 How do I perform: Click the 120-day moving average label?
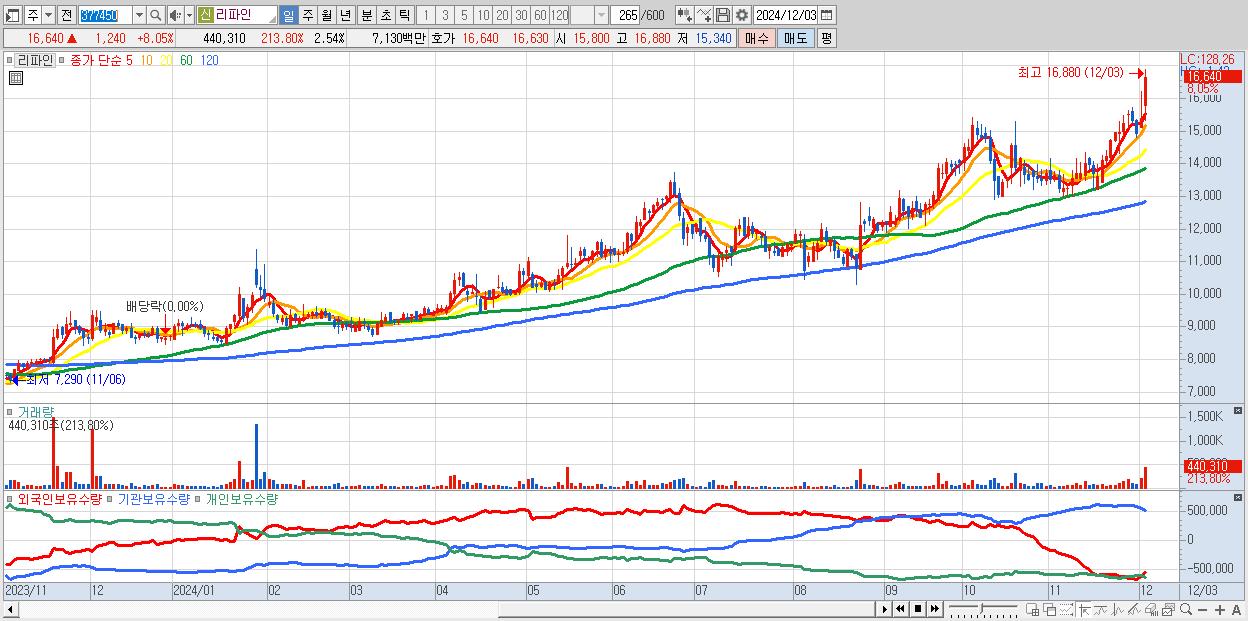209,60
